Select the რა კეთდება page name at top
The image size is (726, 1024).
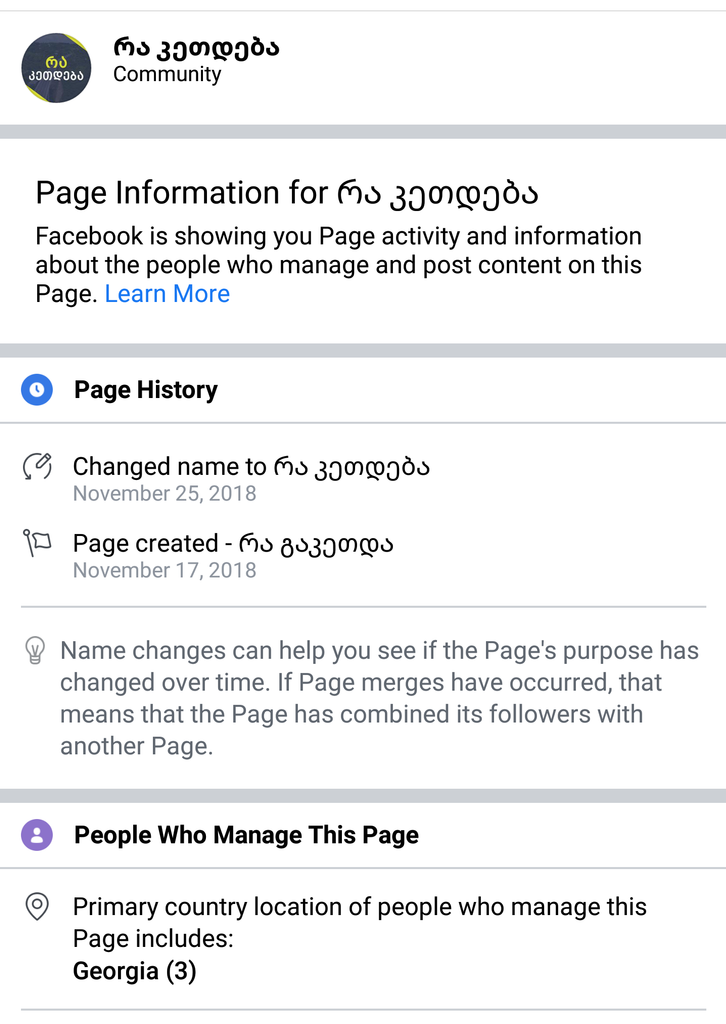[197, 48]
